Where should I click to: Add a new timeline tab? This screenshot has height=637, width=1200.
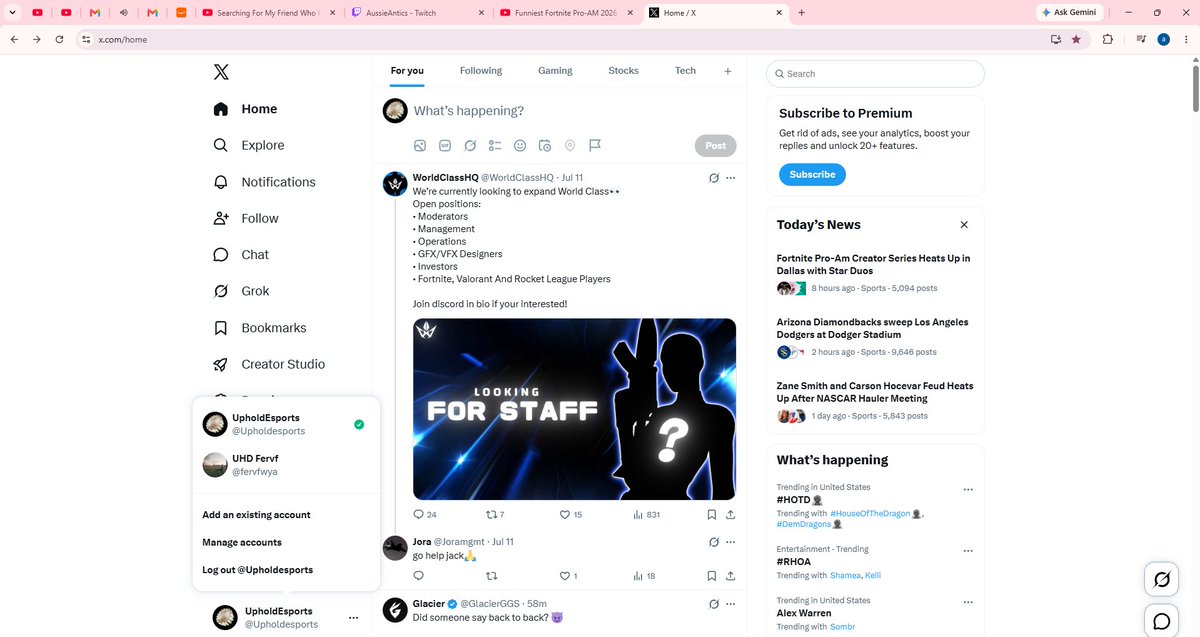pyautogui.click(x=728, y=71)
